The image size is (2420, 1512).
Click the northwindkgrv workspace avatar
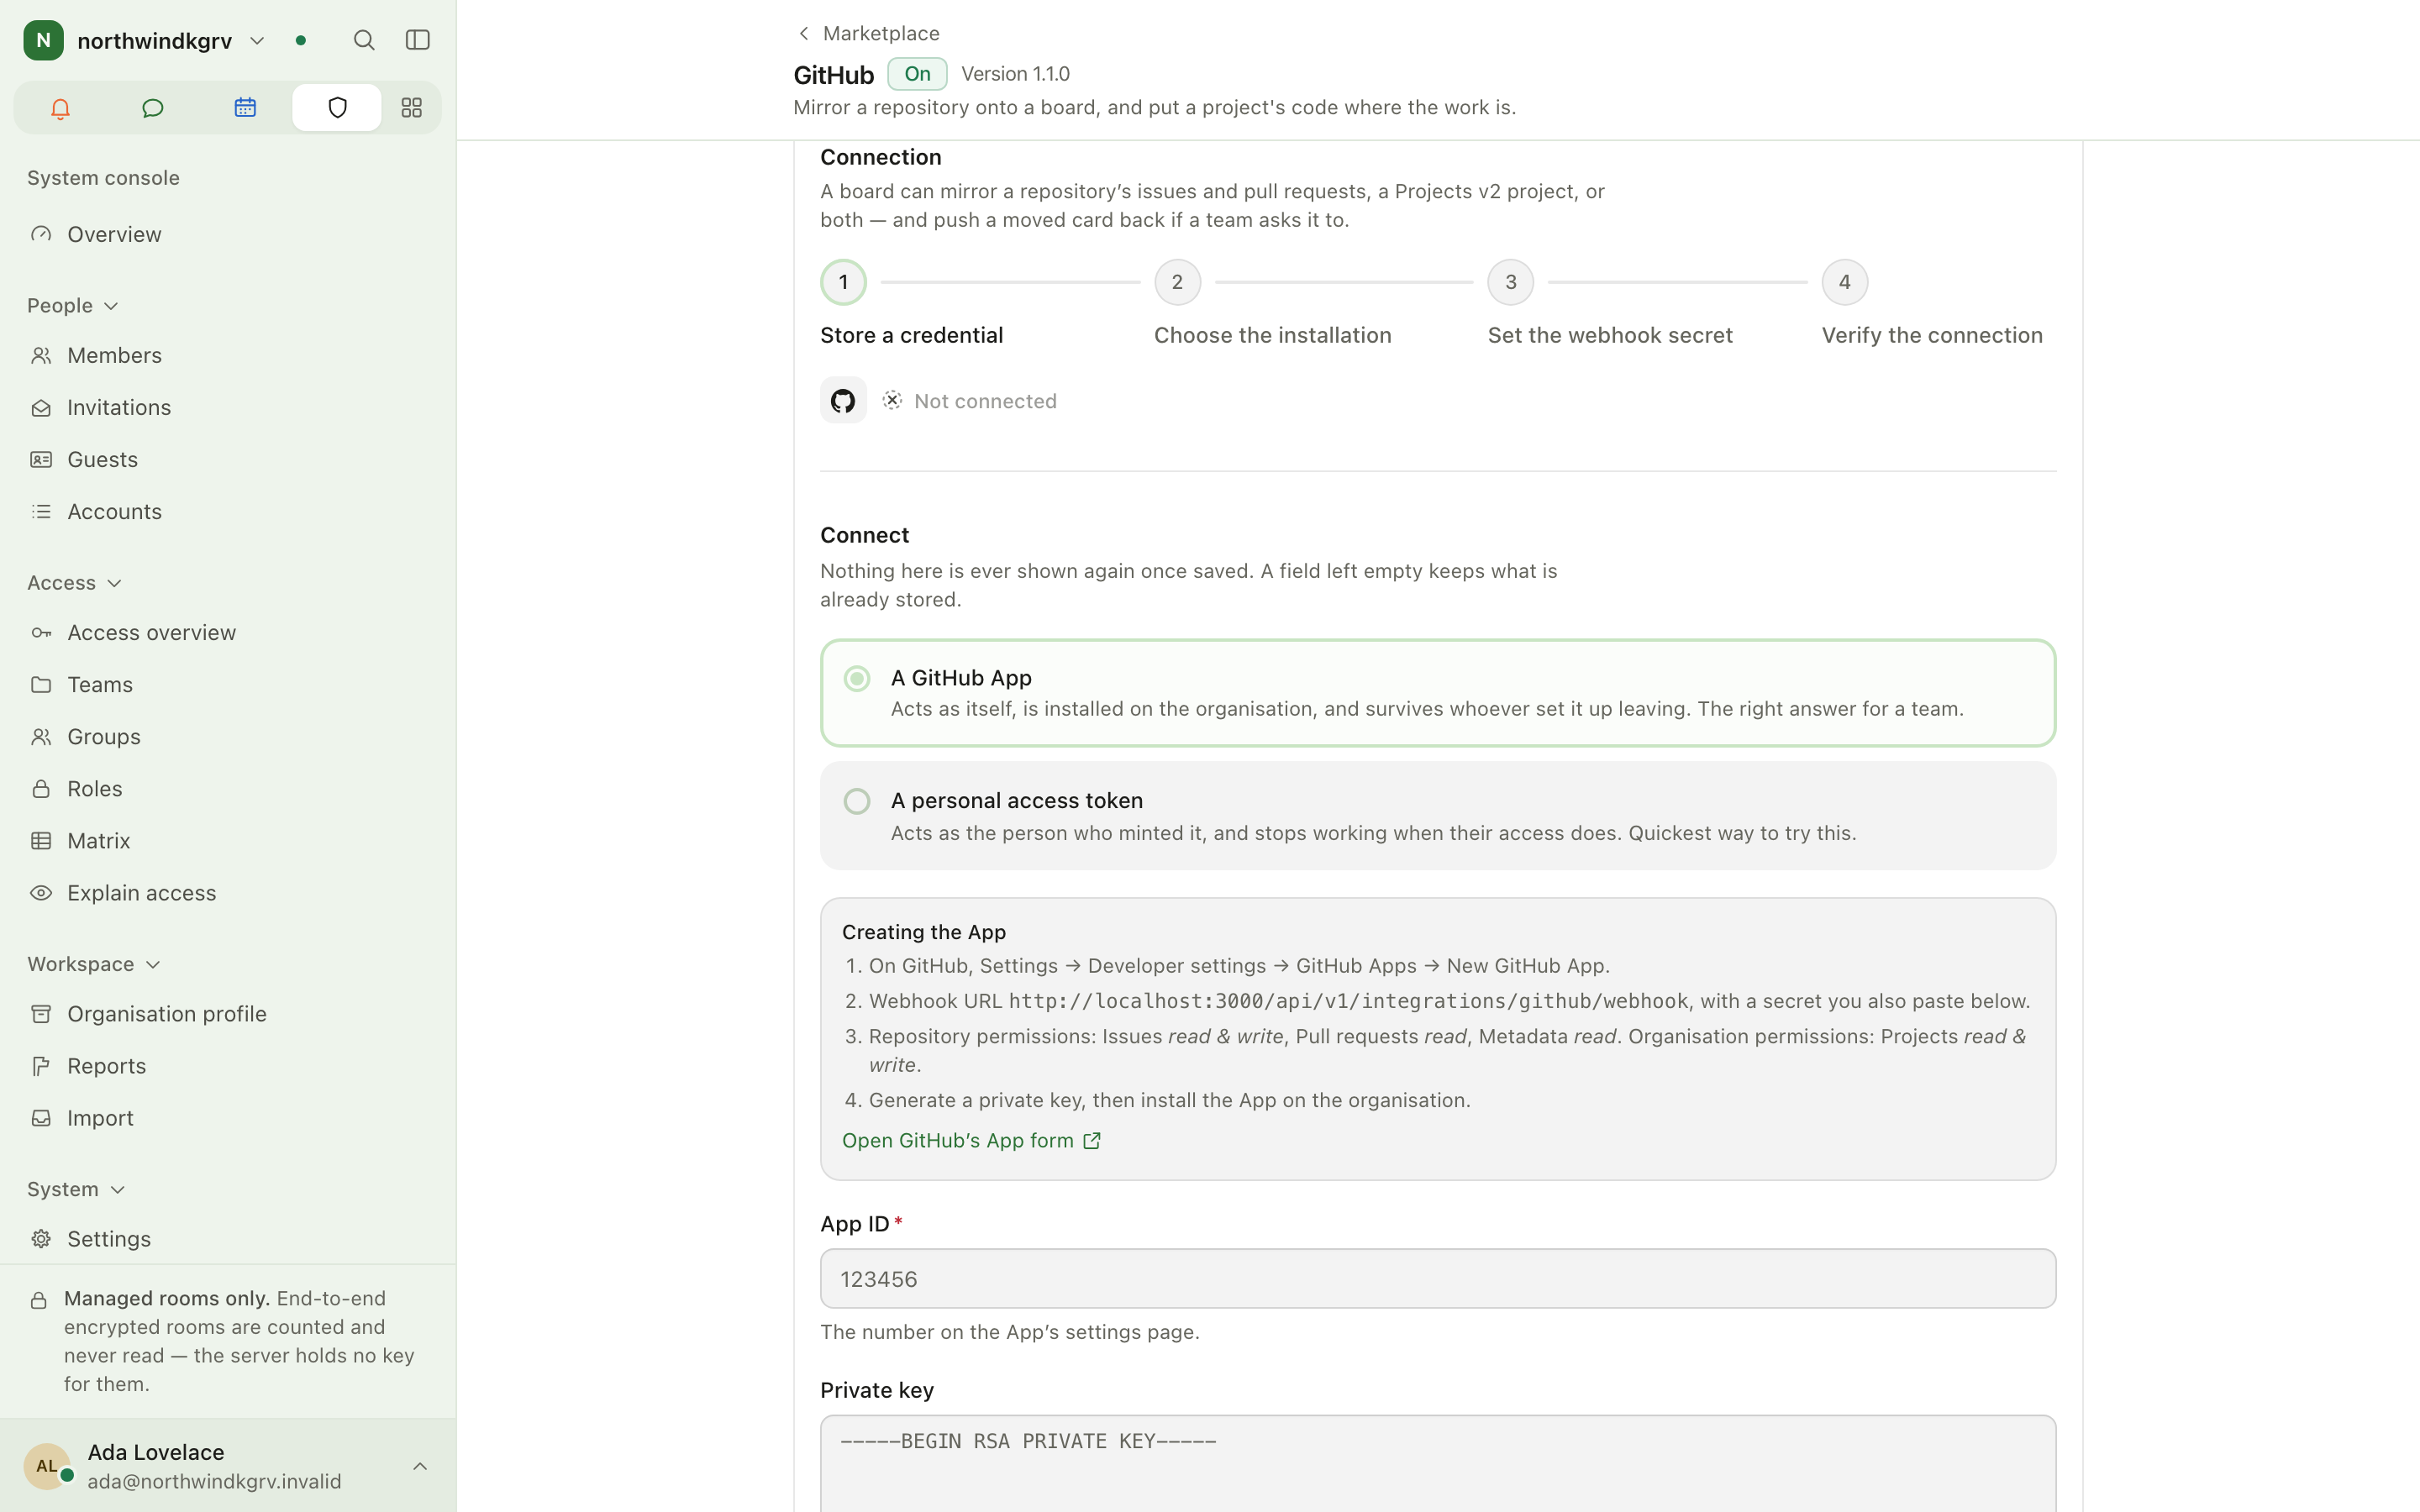tap(43, 40)
